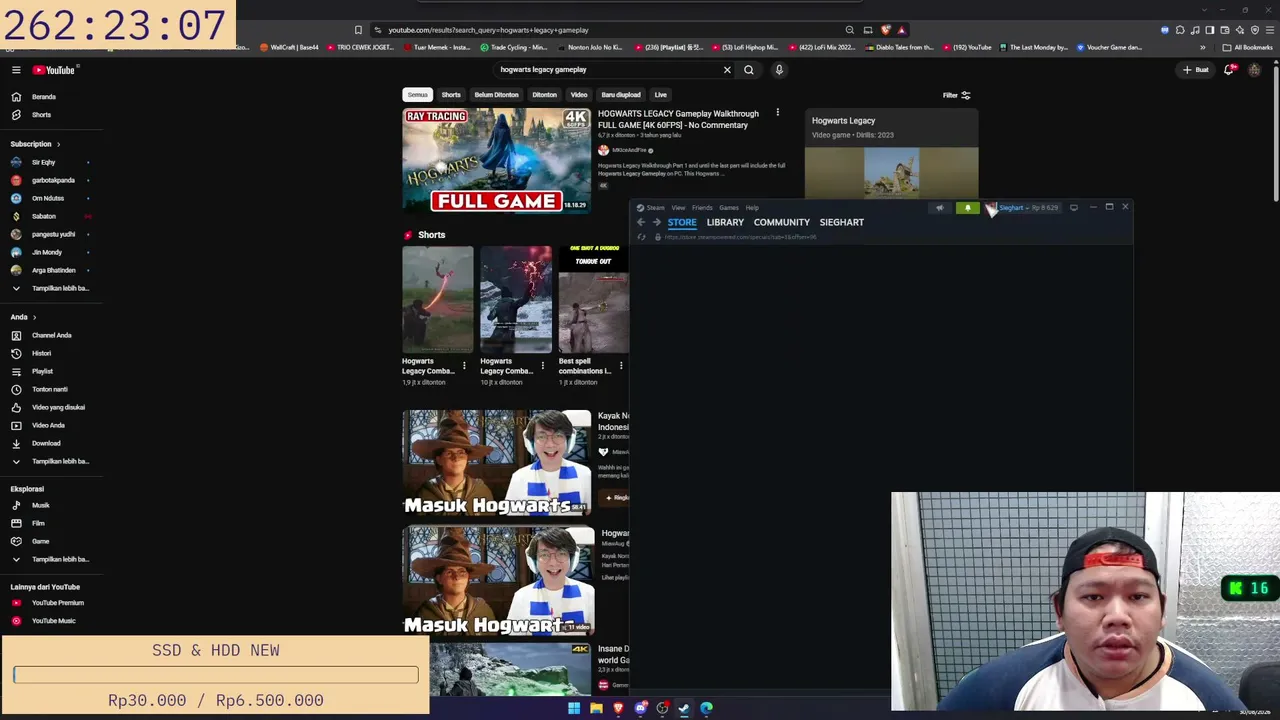Run the YouTube search with the magnifier button
This screenshot has width=1280, height=720.
(x=748, y=70)
